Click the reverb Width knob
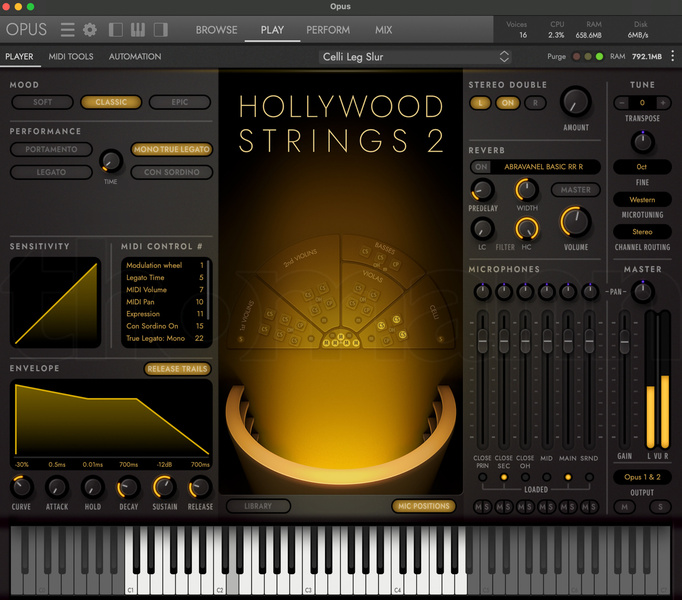The image size is (682, 600). (527, 190)
